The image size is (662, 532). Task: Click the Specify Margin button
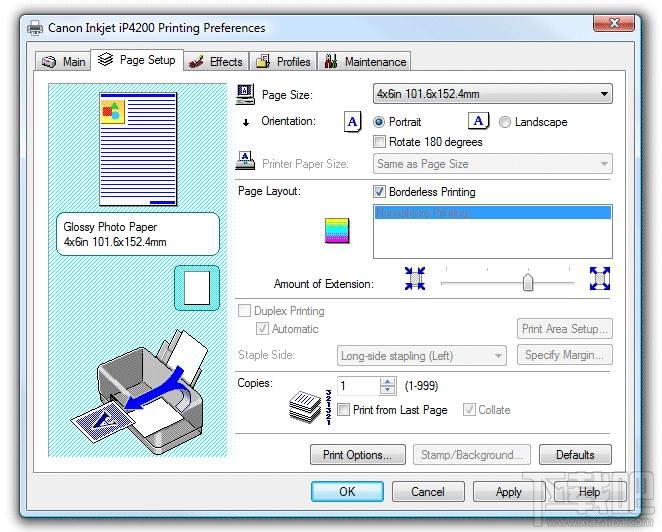564,355
